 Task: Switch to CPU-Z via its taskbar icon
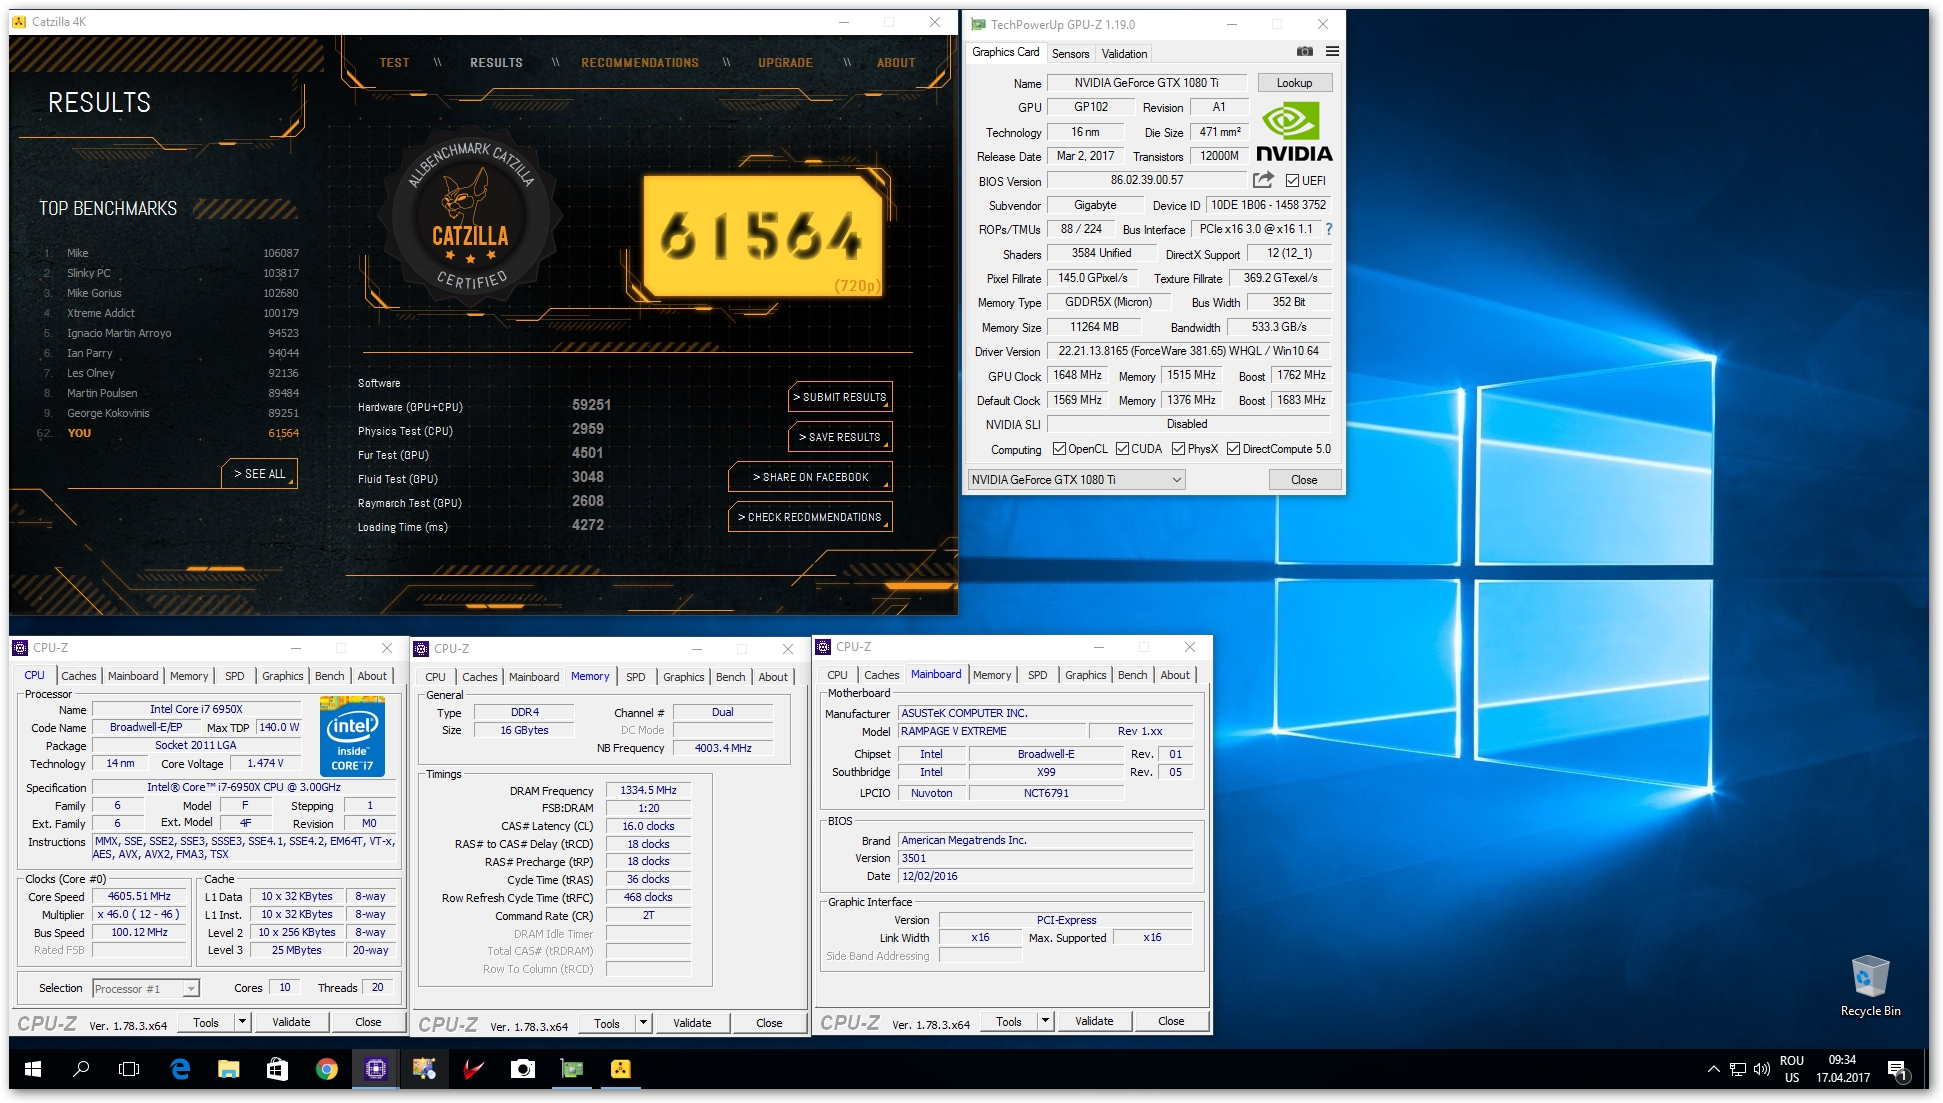coord(375,1069)
